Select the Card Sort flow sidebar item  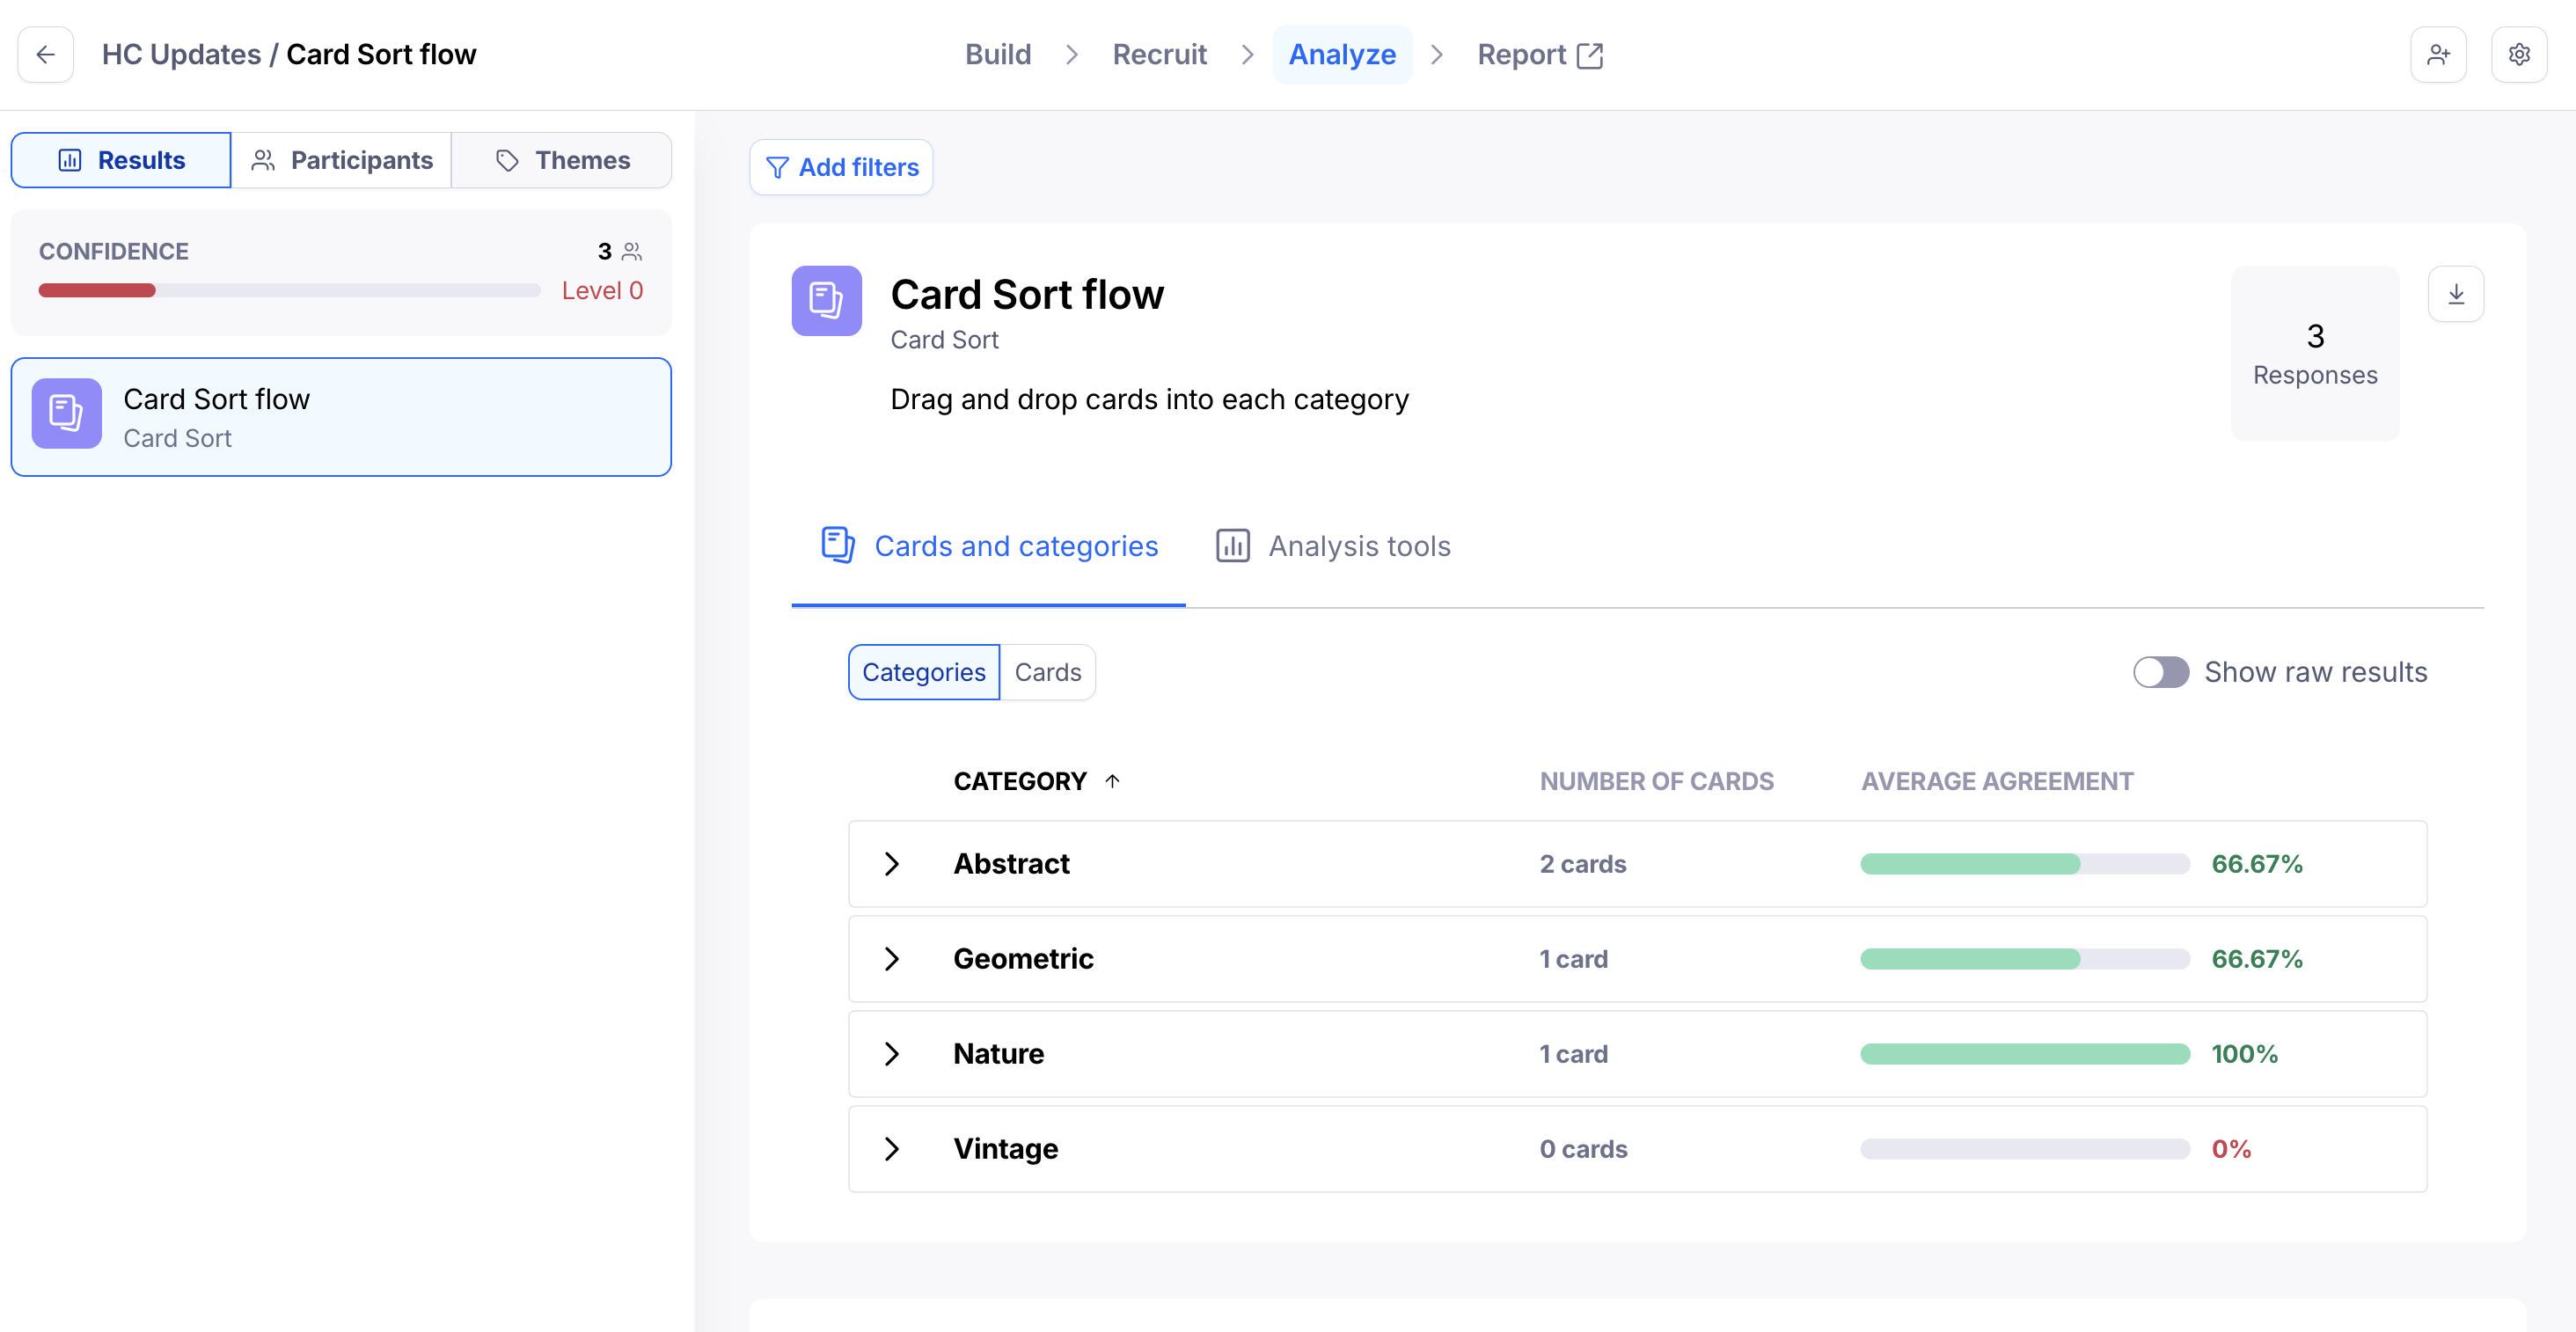pyautogui.click(x=341, y=417)
